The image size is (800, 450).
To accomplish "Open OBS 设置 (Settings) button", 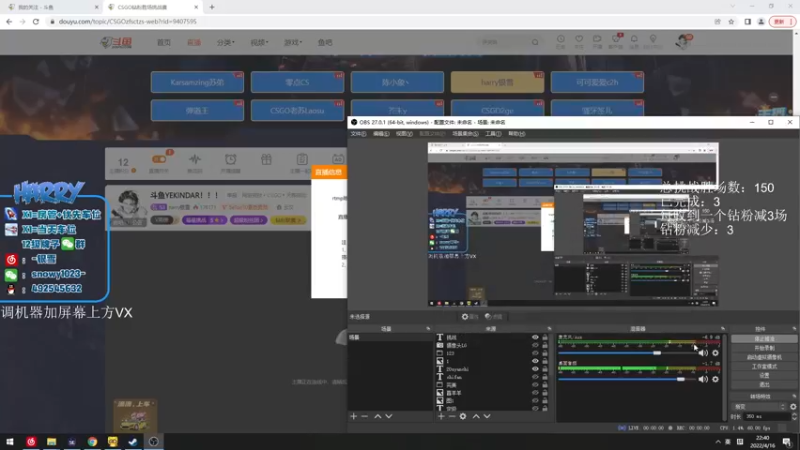I will click(x=764, y=376).
